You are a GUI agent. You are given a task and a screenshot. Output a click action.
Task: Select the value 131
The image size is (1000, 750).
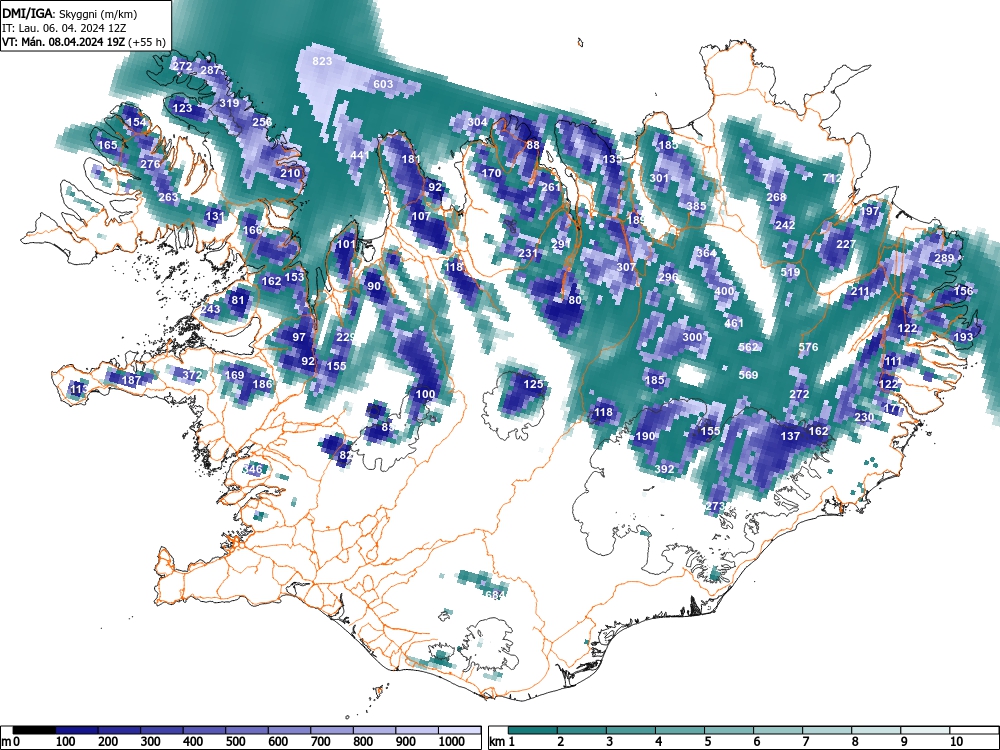(x=215, y=216)
